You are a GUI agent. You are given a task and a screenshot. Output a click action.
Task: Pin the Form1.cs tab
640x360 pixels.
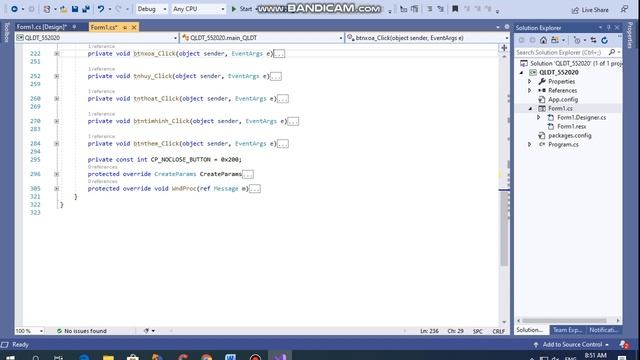pos(125,27)
